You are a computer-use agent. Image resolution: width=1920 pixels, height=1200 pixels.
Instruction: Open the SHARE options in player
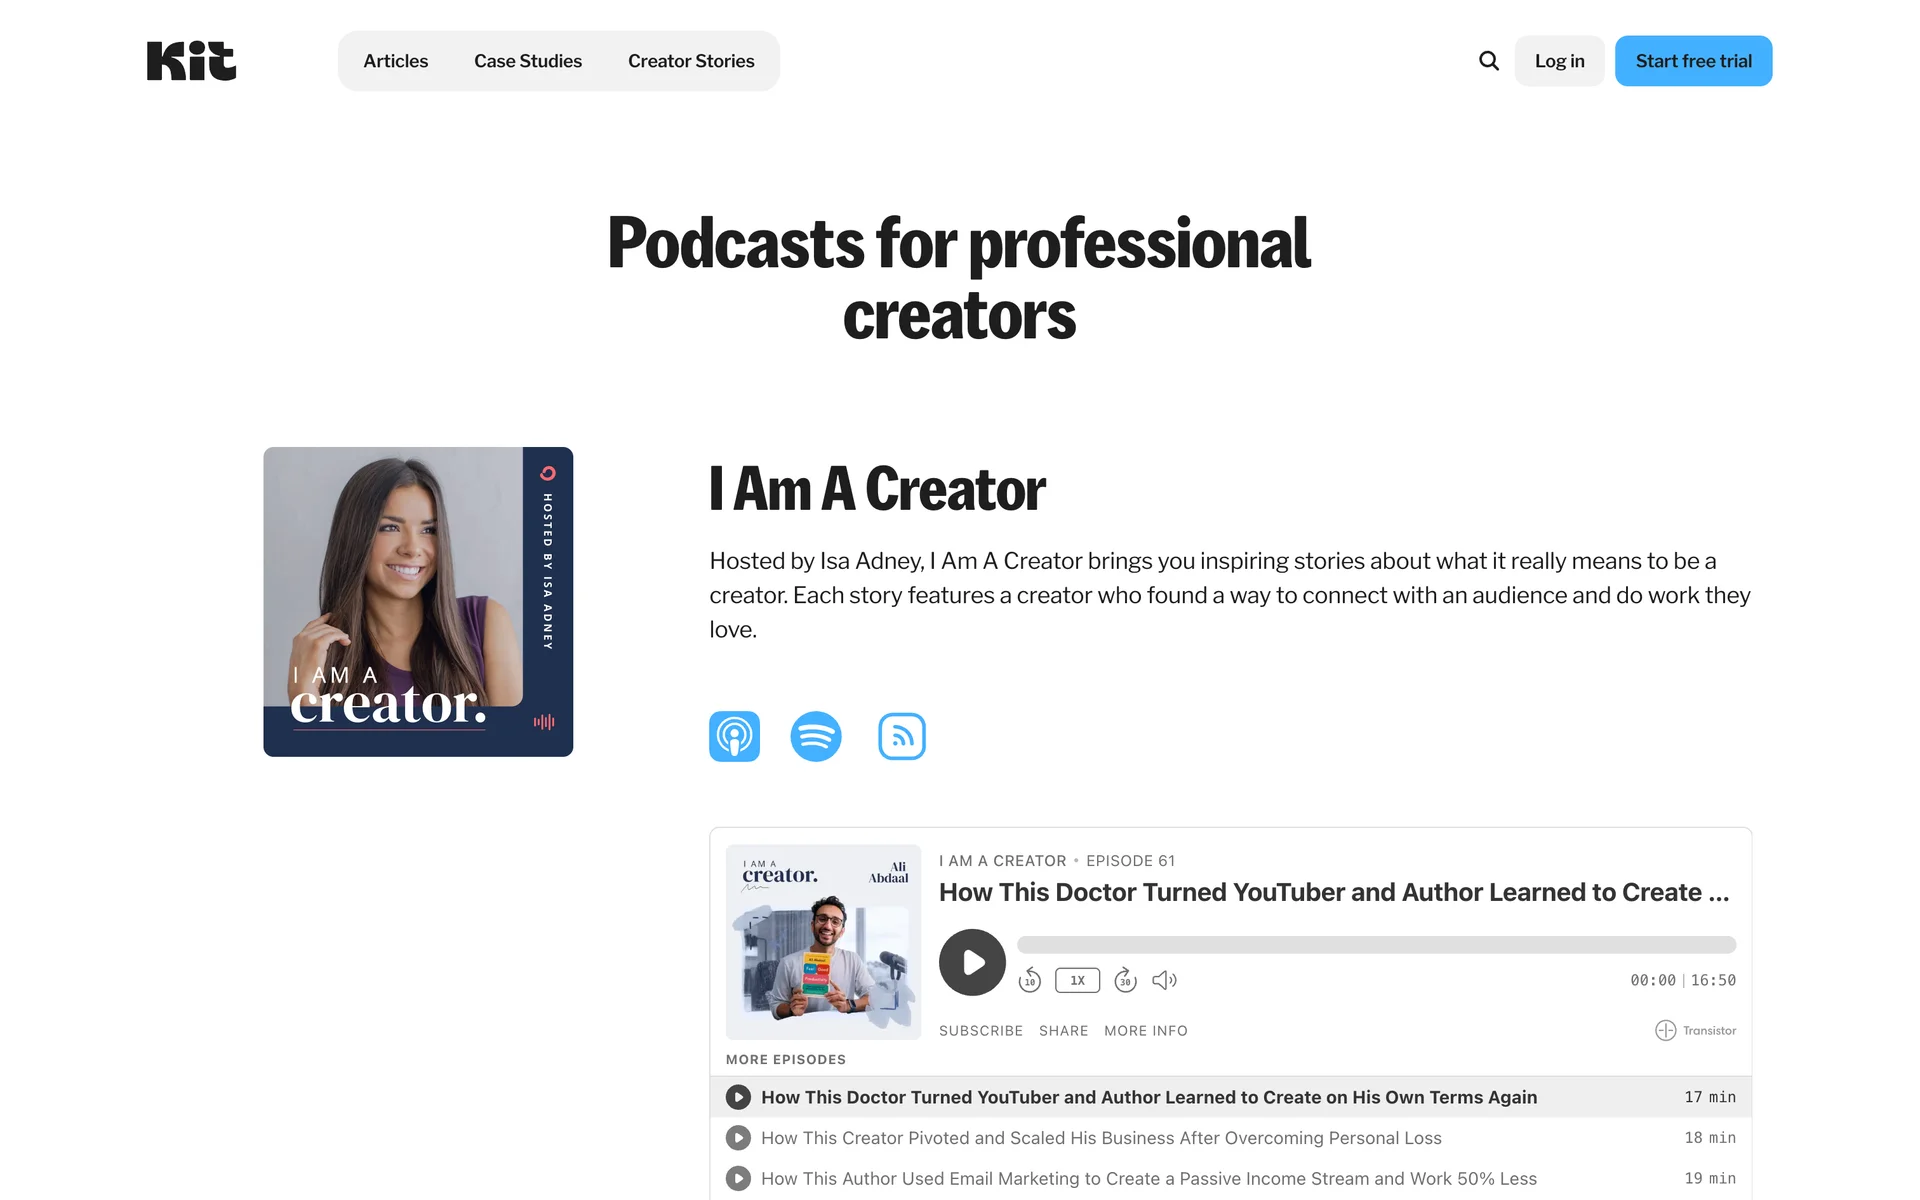[x=1063, y=1030]
